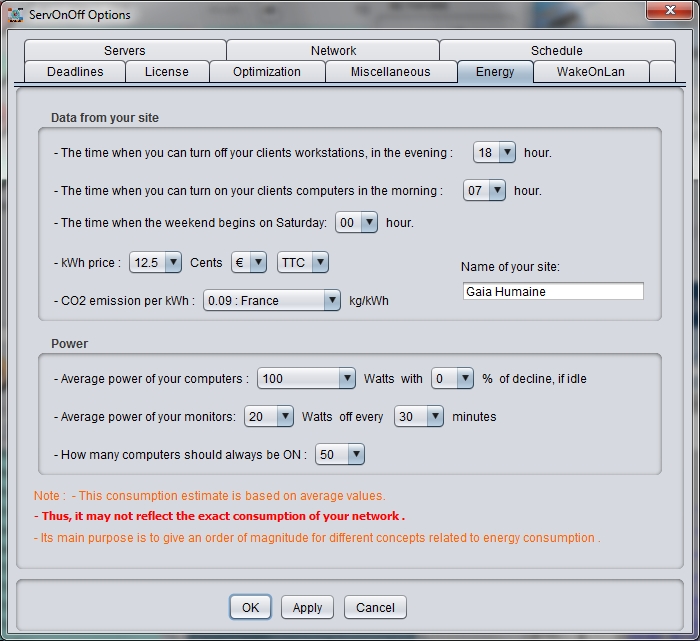Click the ServOnOff app icon in title bar

click(x=16, y=14)
